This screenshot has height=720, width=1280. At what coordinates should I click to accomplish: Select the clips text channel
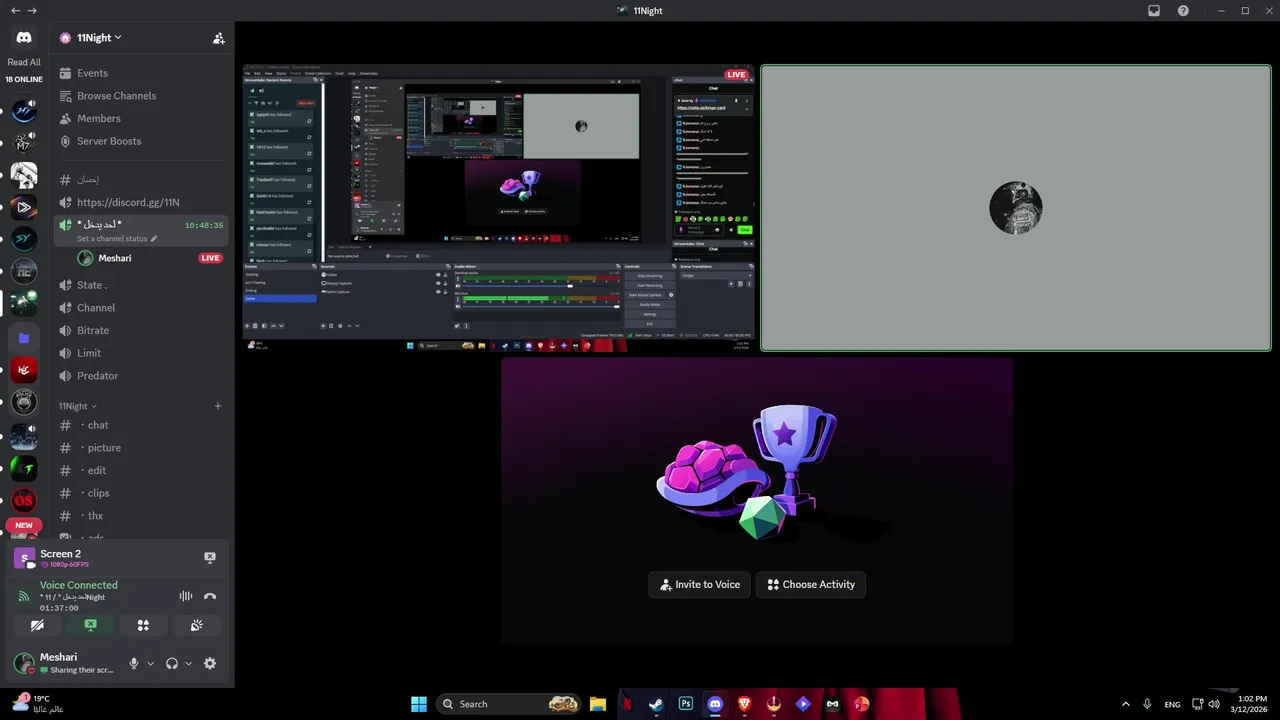click(141, 493)
